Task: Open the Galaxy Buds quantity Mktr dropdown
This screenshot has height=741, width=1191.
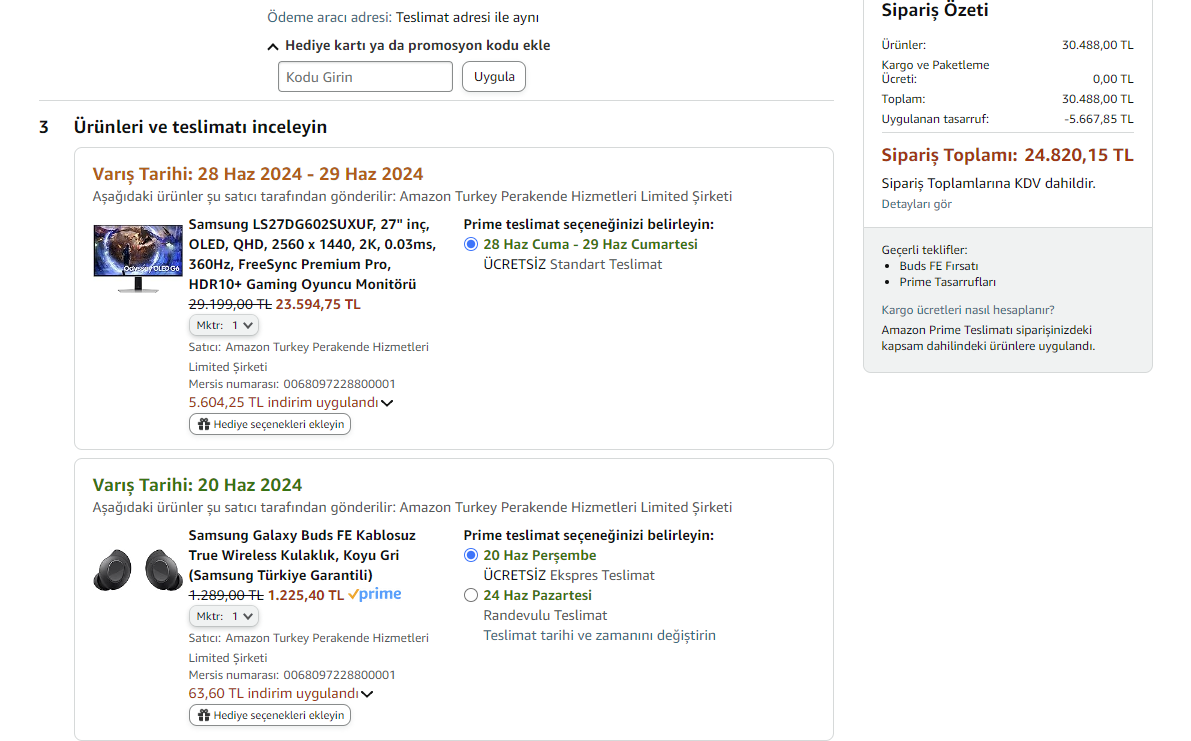Action: [x=224, y=616]
